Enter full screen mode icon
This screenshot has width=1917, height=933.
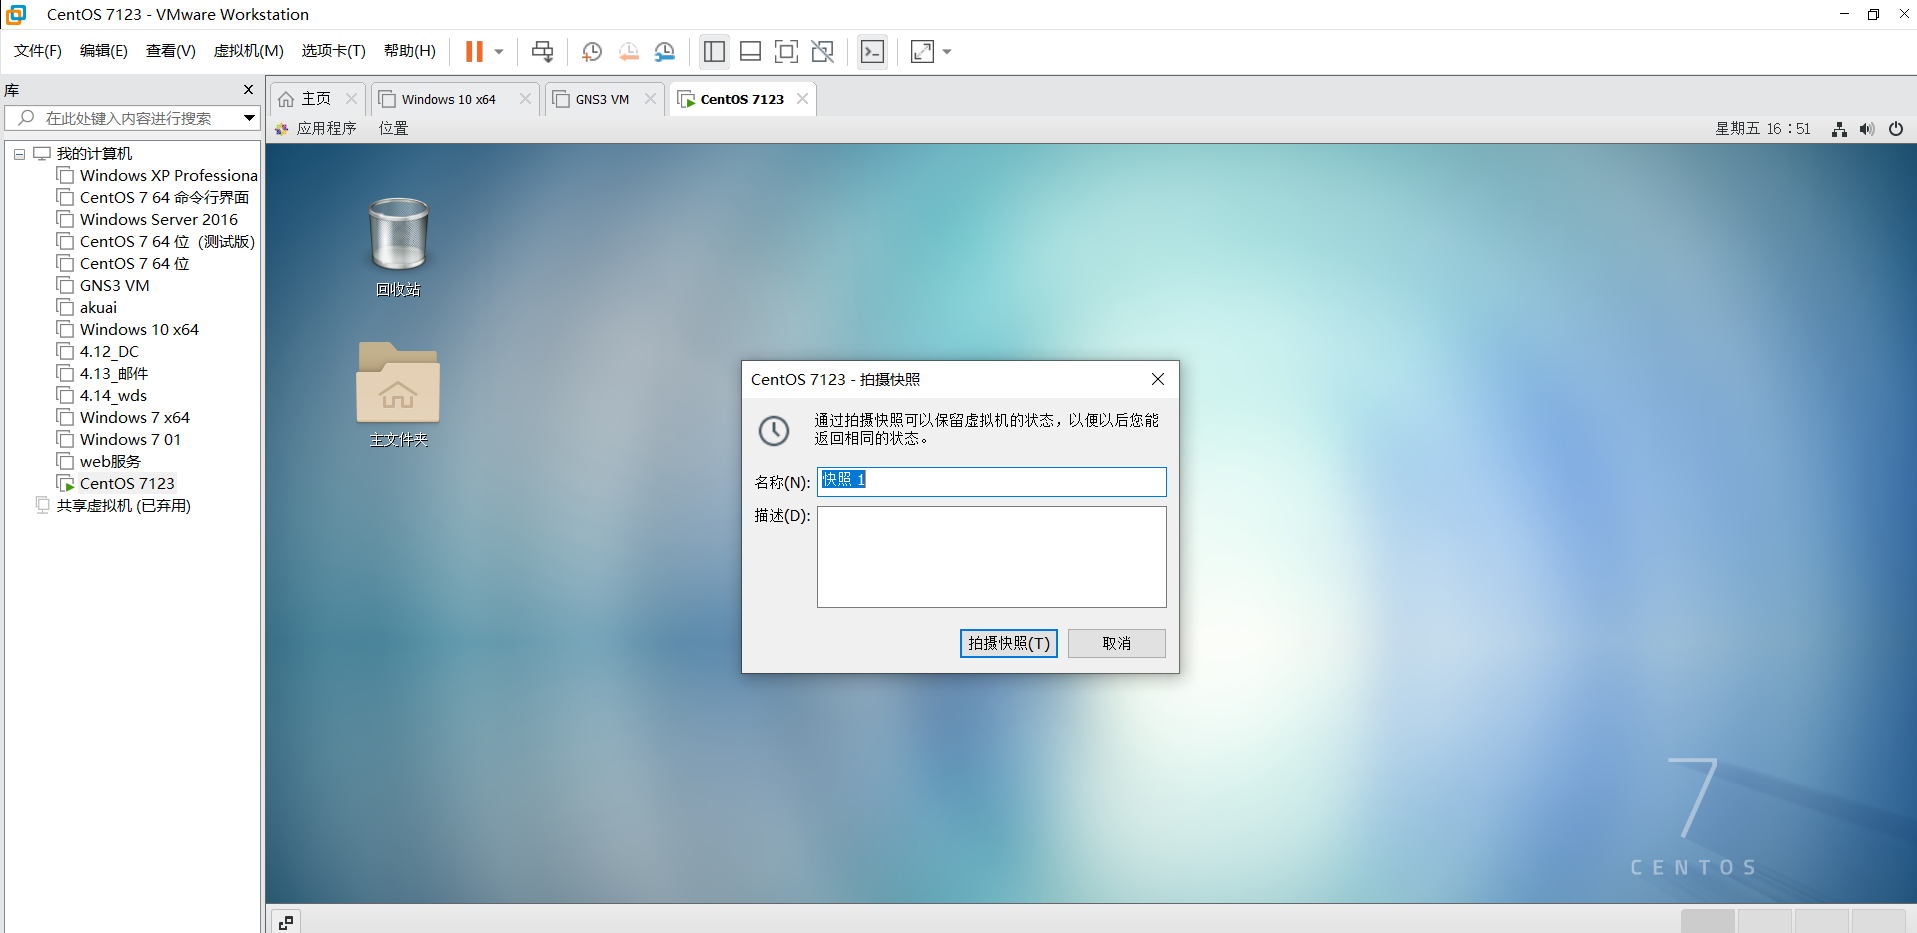point(787,51)
